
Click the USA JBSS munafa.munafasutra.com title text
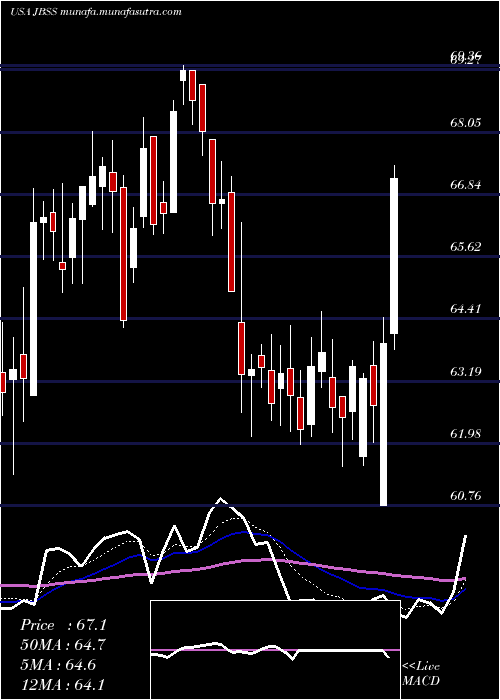coord(96,12)
